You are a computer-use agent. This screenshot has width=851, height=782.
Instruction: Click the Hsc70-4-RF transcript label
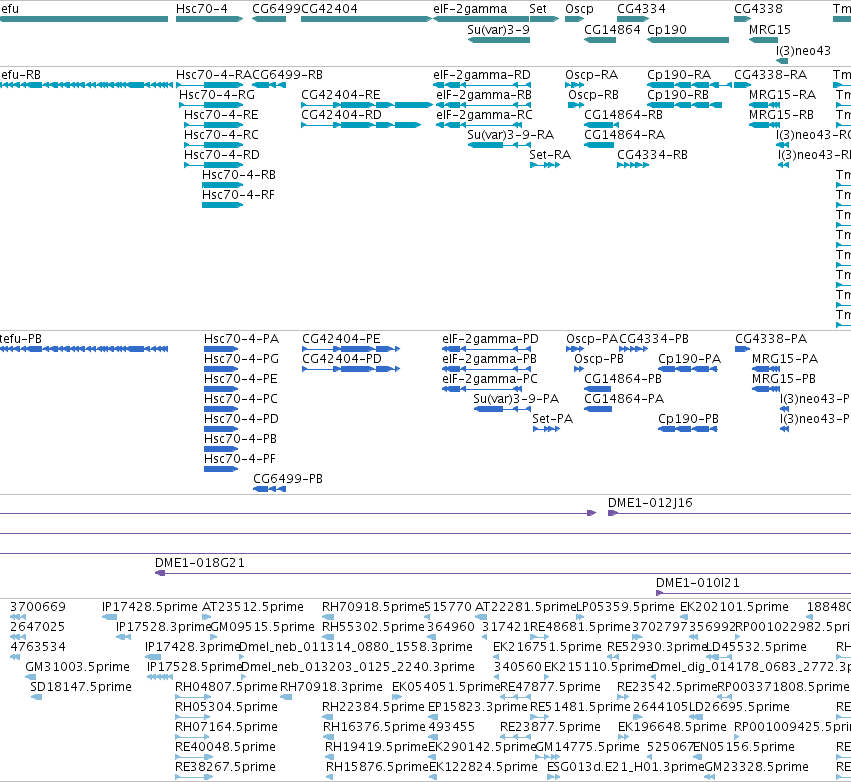(x=238, y=195)
